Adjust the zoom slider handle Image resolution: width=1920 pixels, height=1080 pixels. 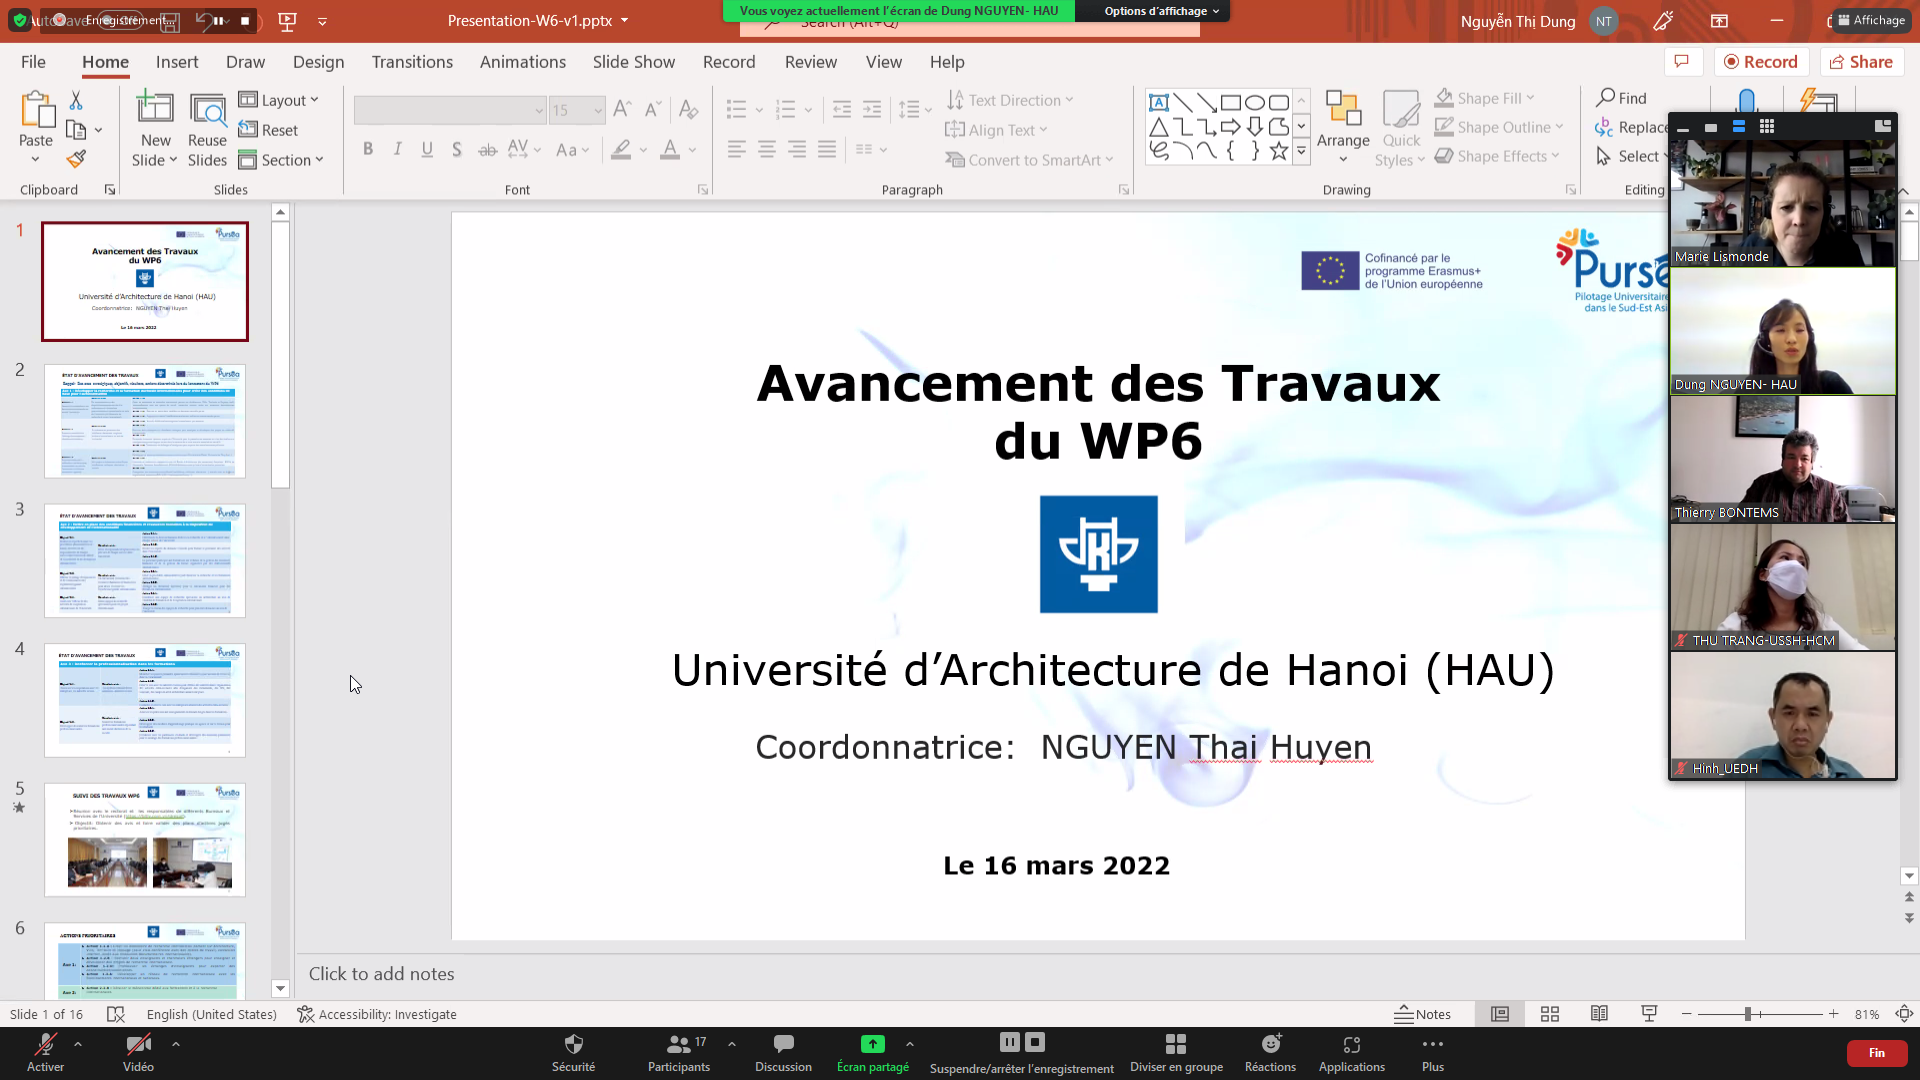(x=1747, y=1014)
